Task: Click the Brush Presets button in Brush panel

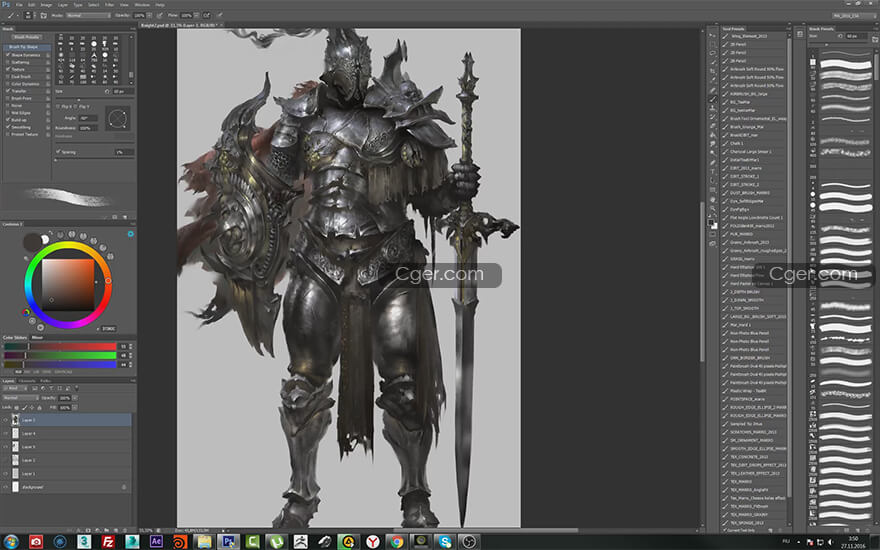Action: coord(27,37)
